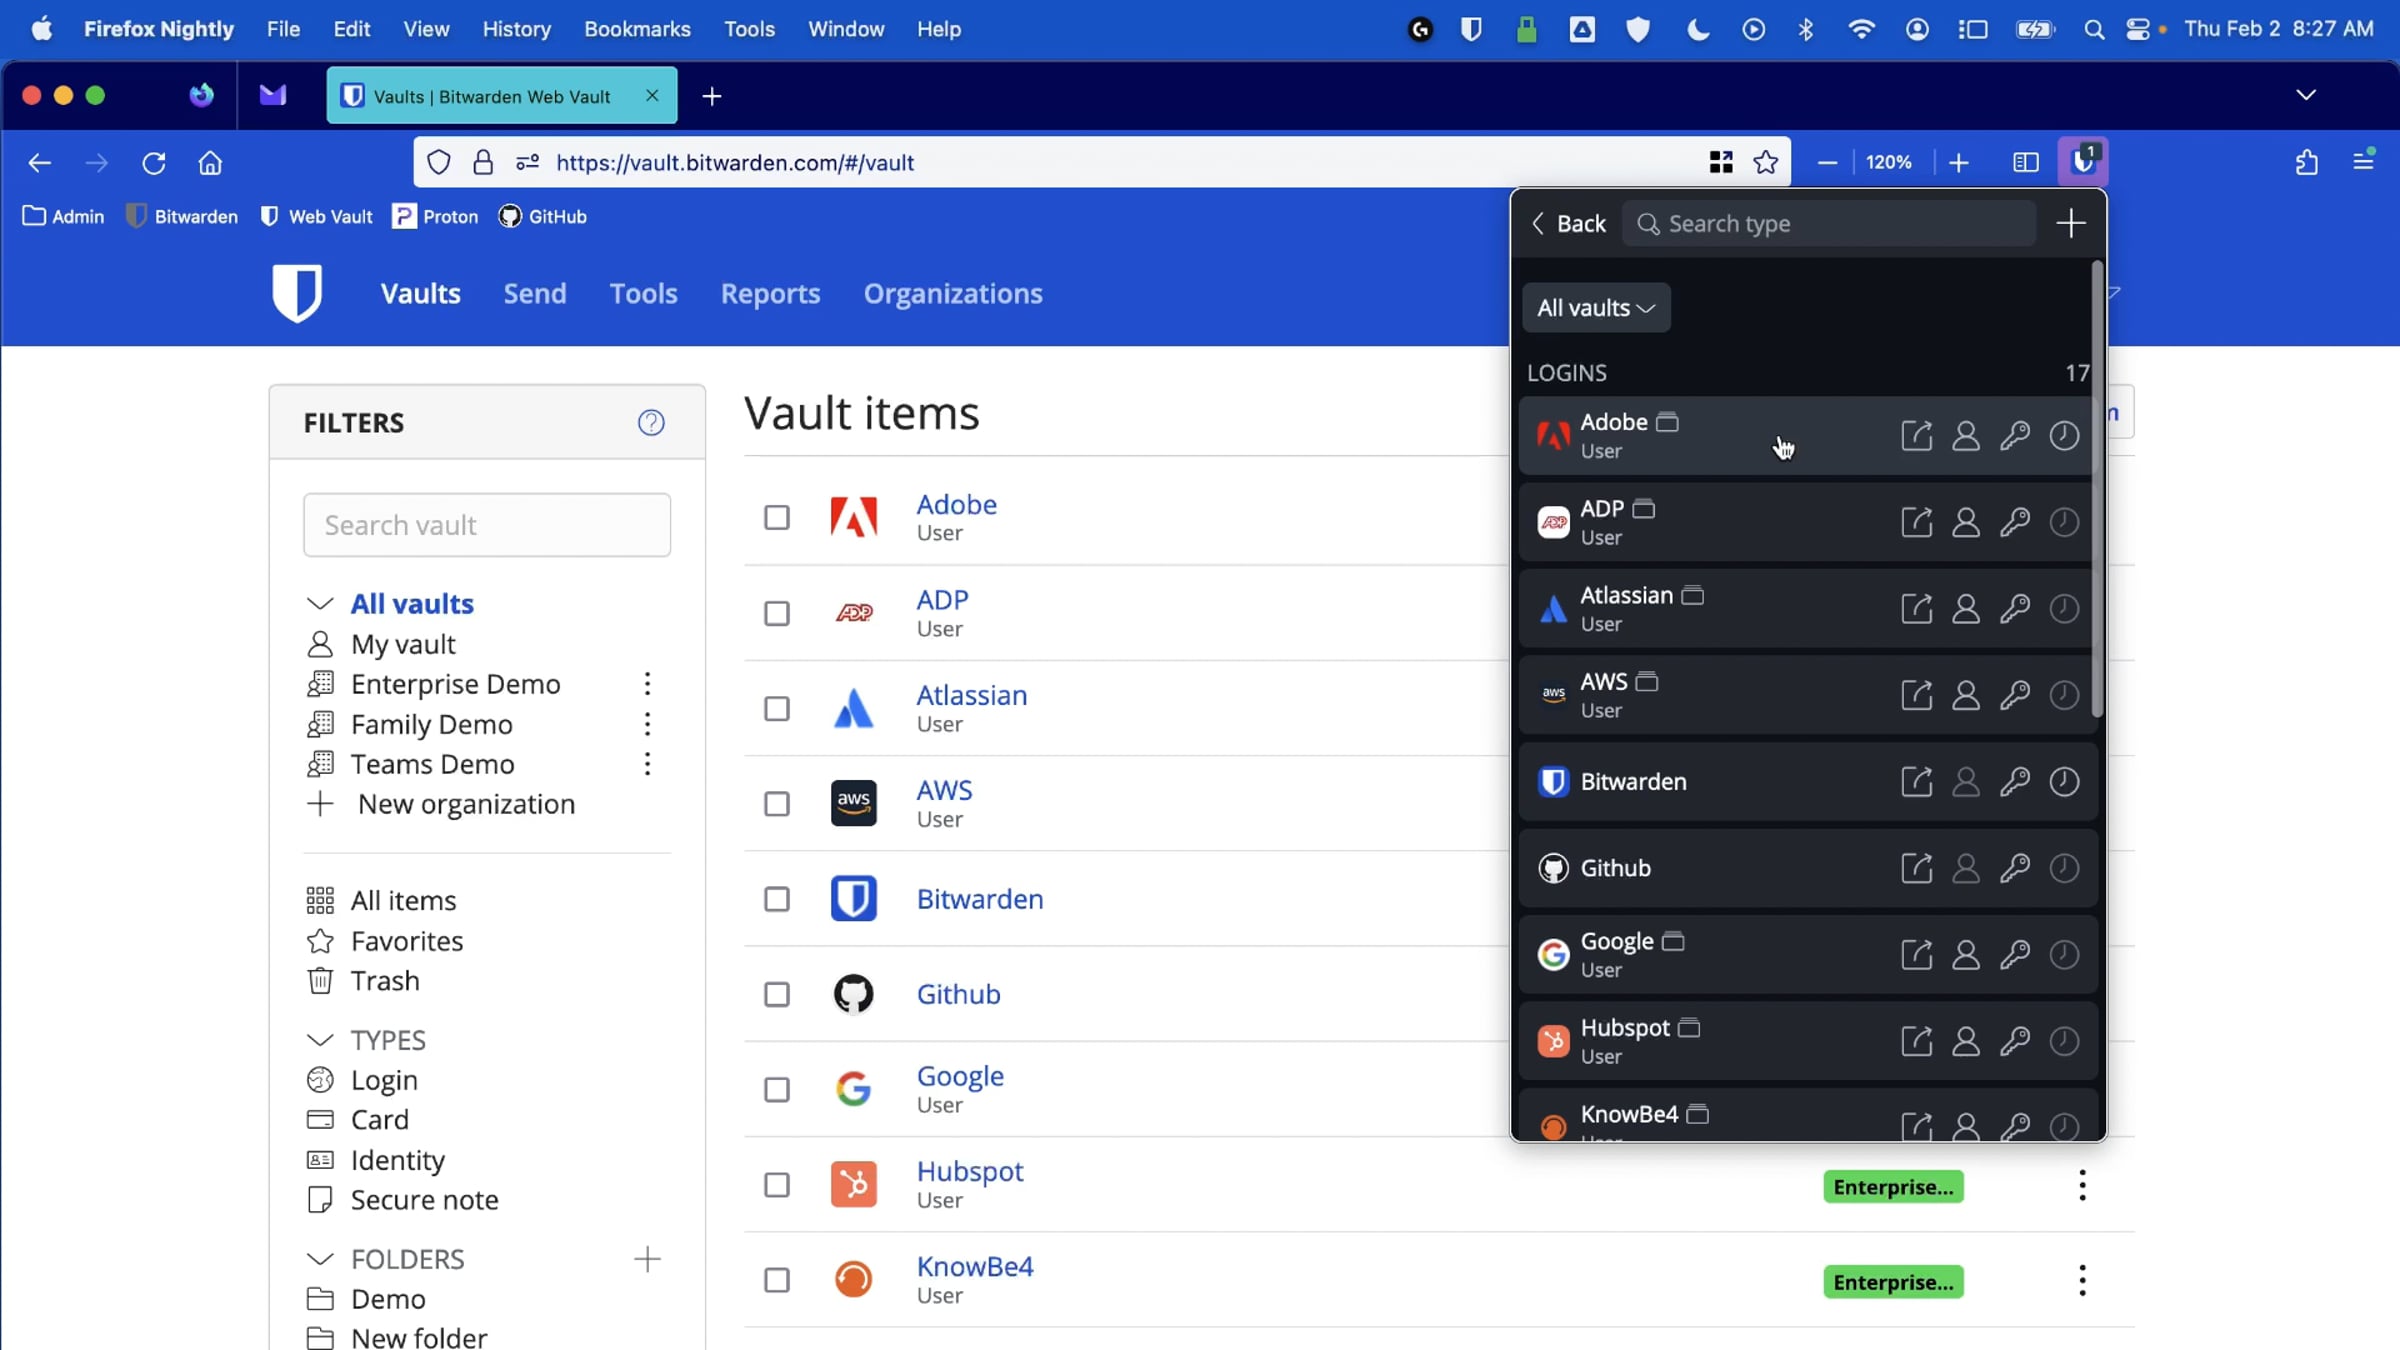Screen dimensions: 2400x1350
Task: Launch the Adobe login from the popup
Action: 1916,436
